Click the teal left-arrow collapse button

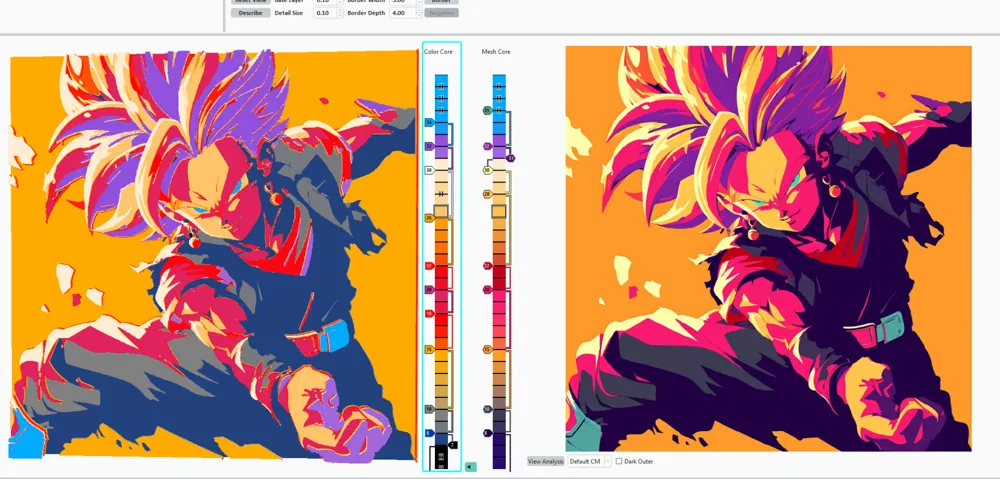point(471,467)
